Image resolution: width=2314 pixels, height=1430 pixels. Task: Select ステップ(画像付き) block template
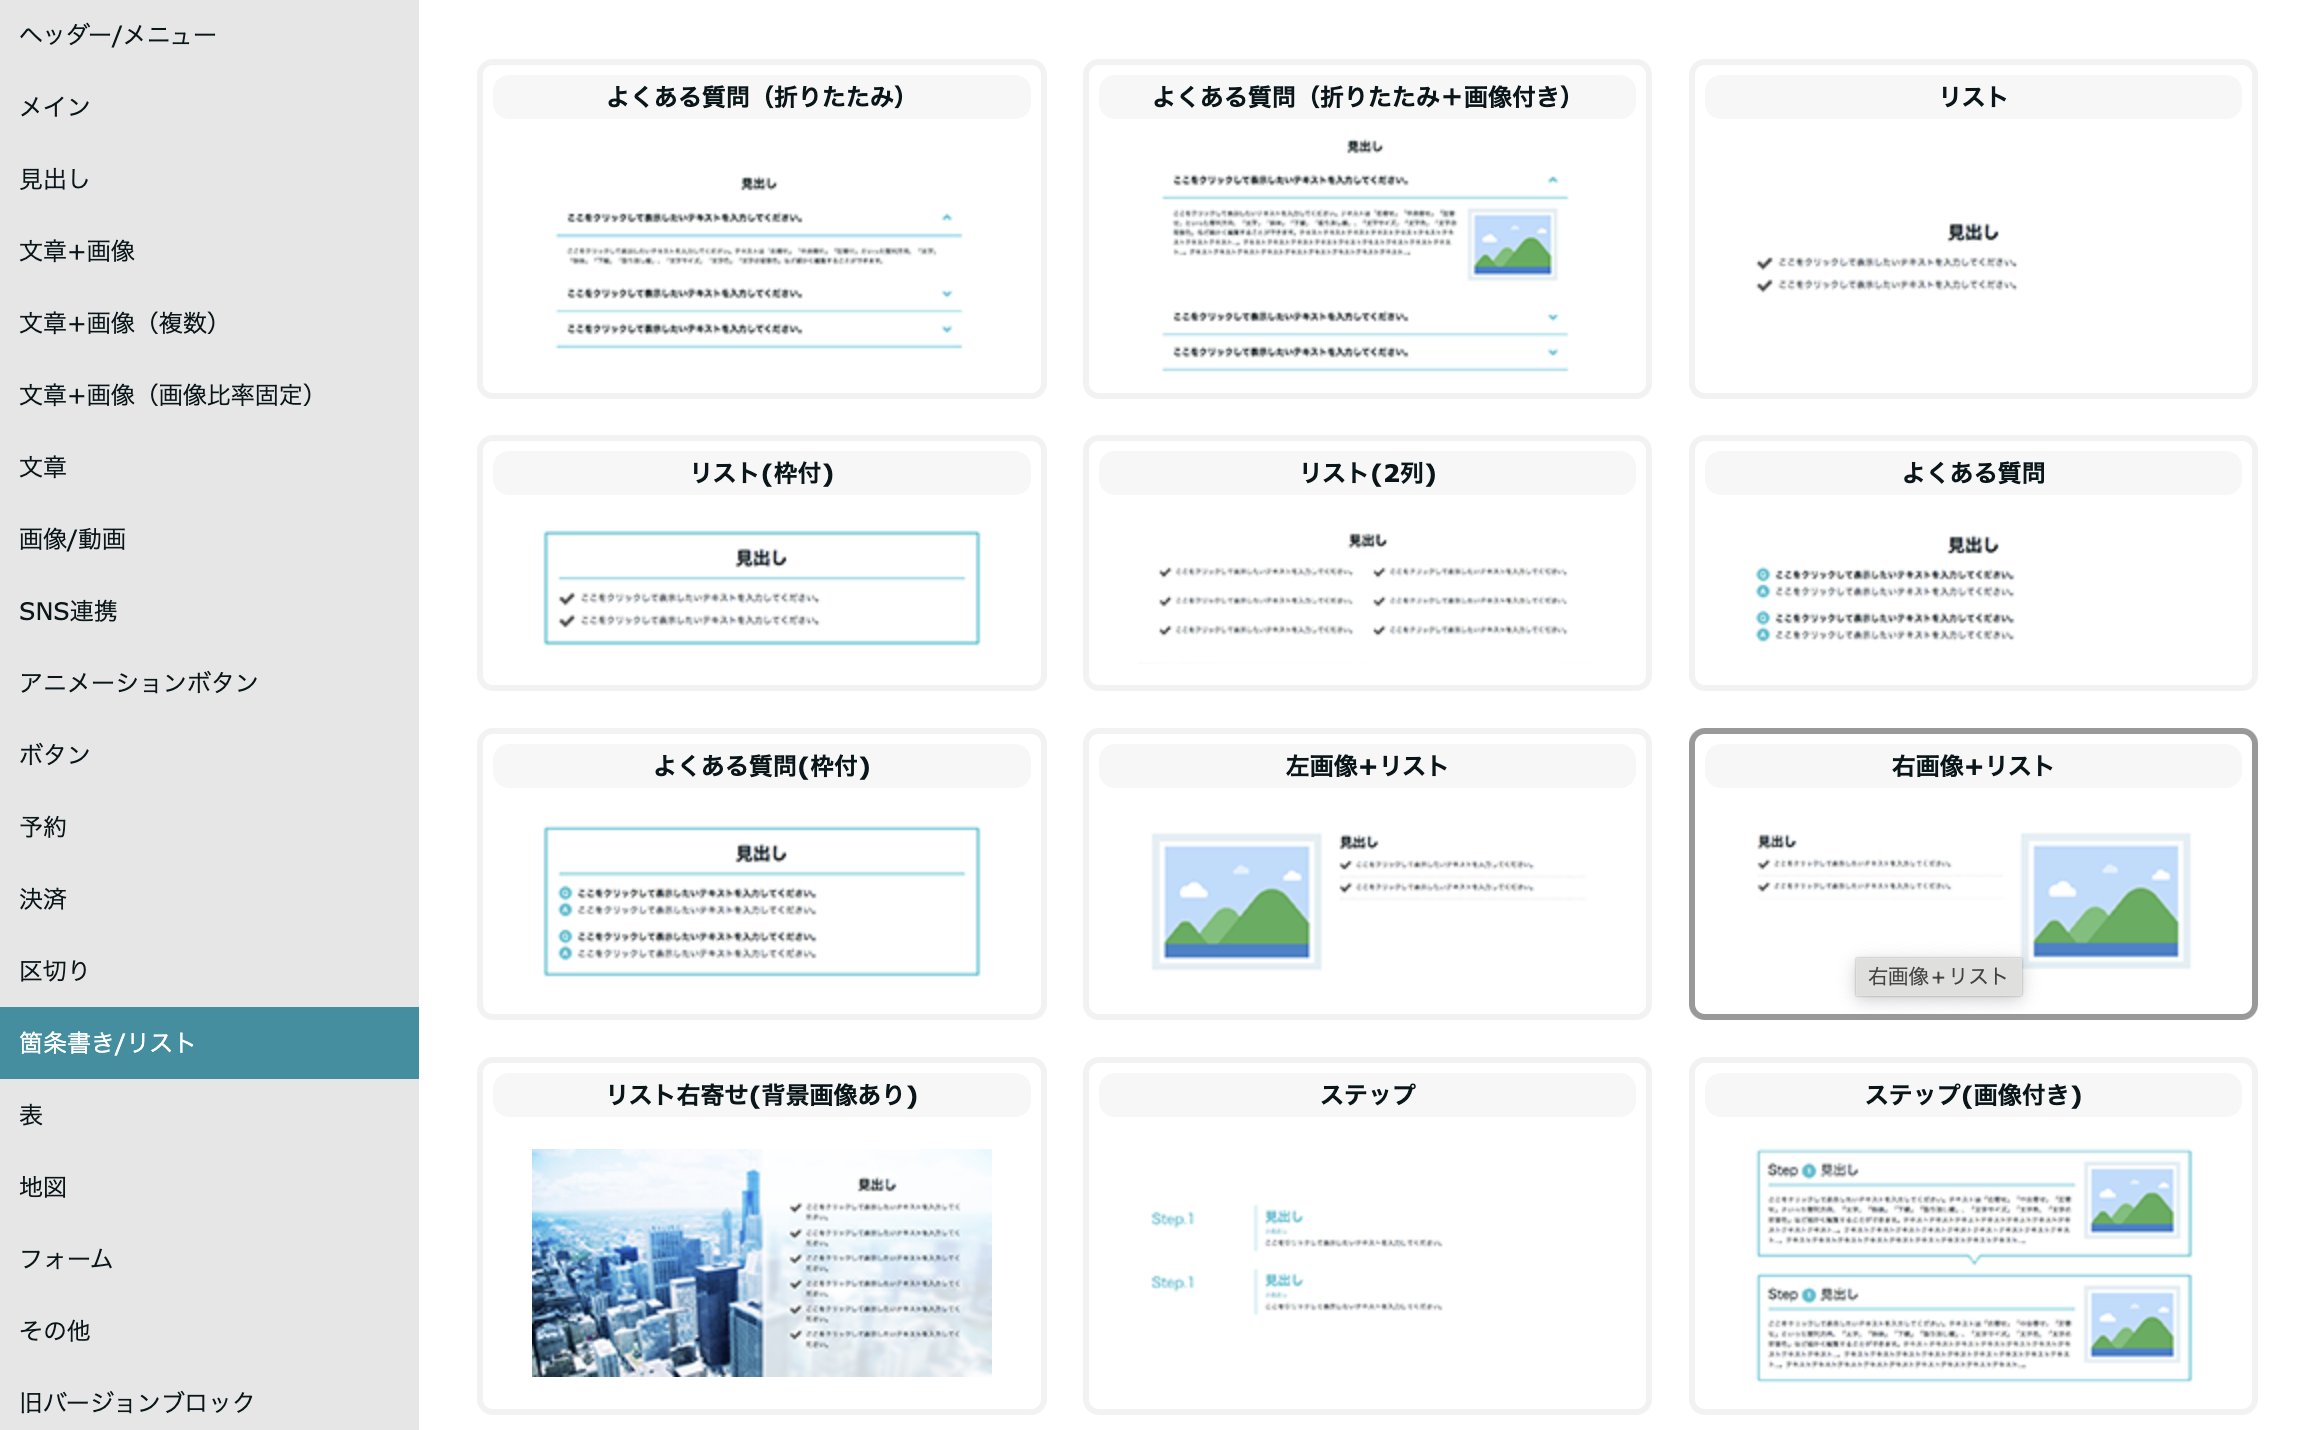pyautogui.click(x=1972, y=1237)
